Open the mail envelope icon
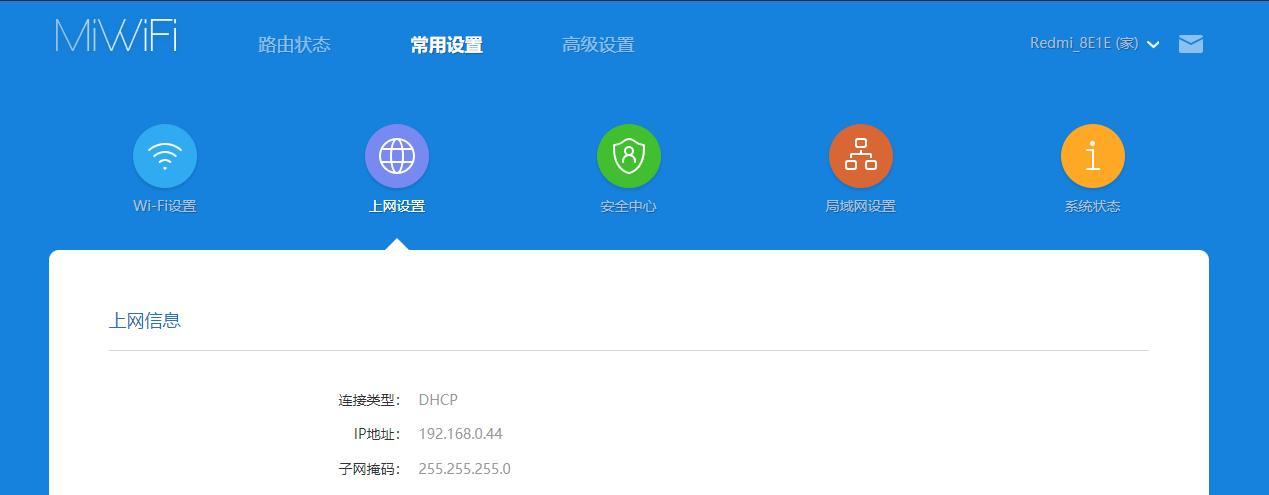The width and height of the screenshot is (1269, 495). [x=1190, y=44]
